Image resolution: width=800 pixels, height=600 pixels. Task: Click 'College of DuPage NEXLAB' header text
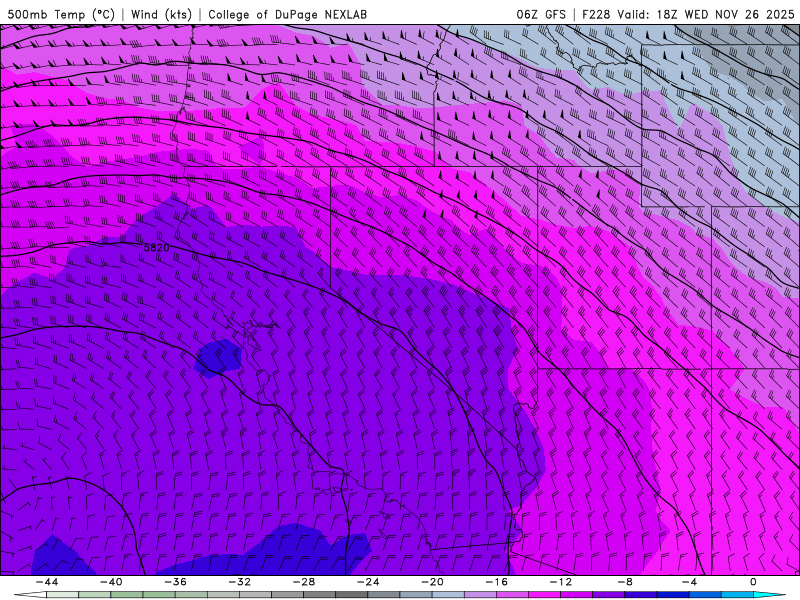[x=287, y=14]
